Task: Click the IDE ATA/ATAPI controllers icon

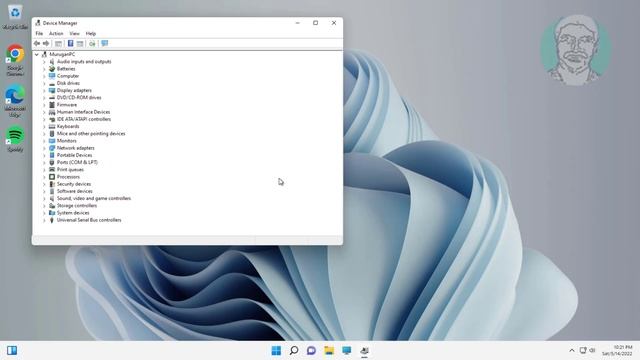Action: point(52,119)
